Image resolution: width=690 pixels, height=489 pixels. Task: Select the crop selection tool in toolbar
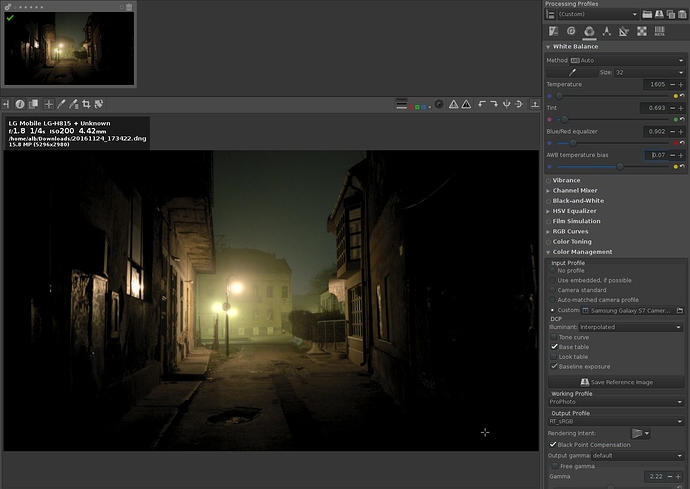[86, 104]
